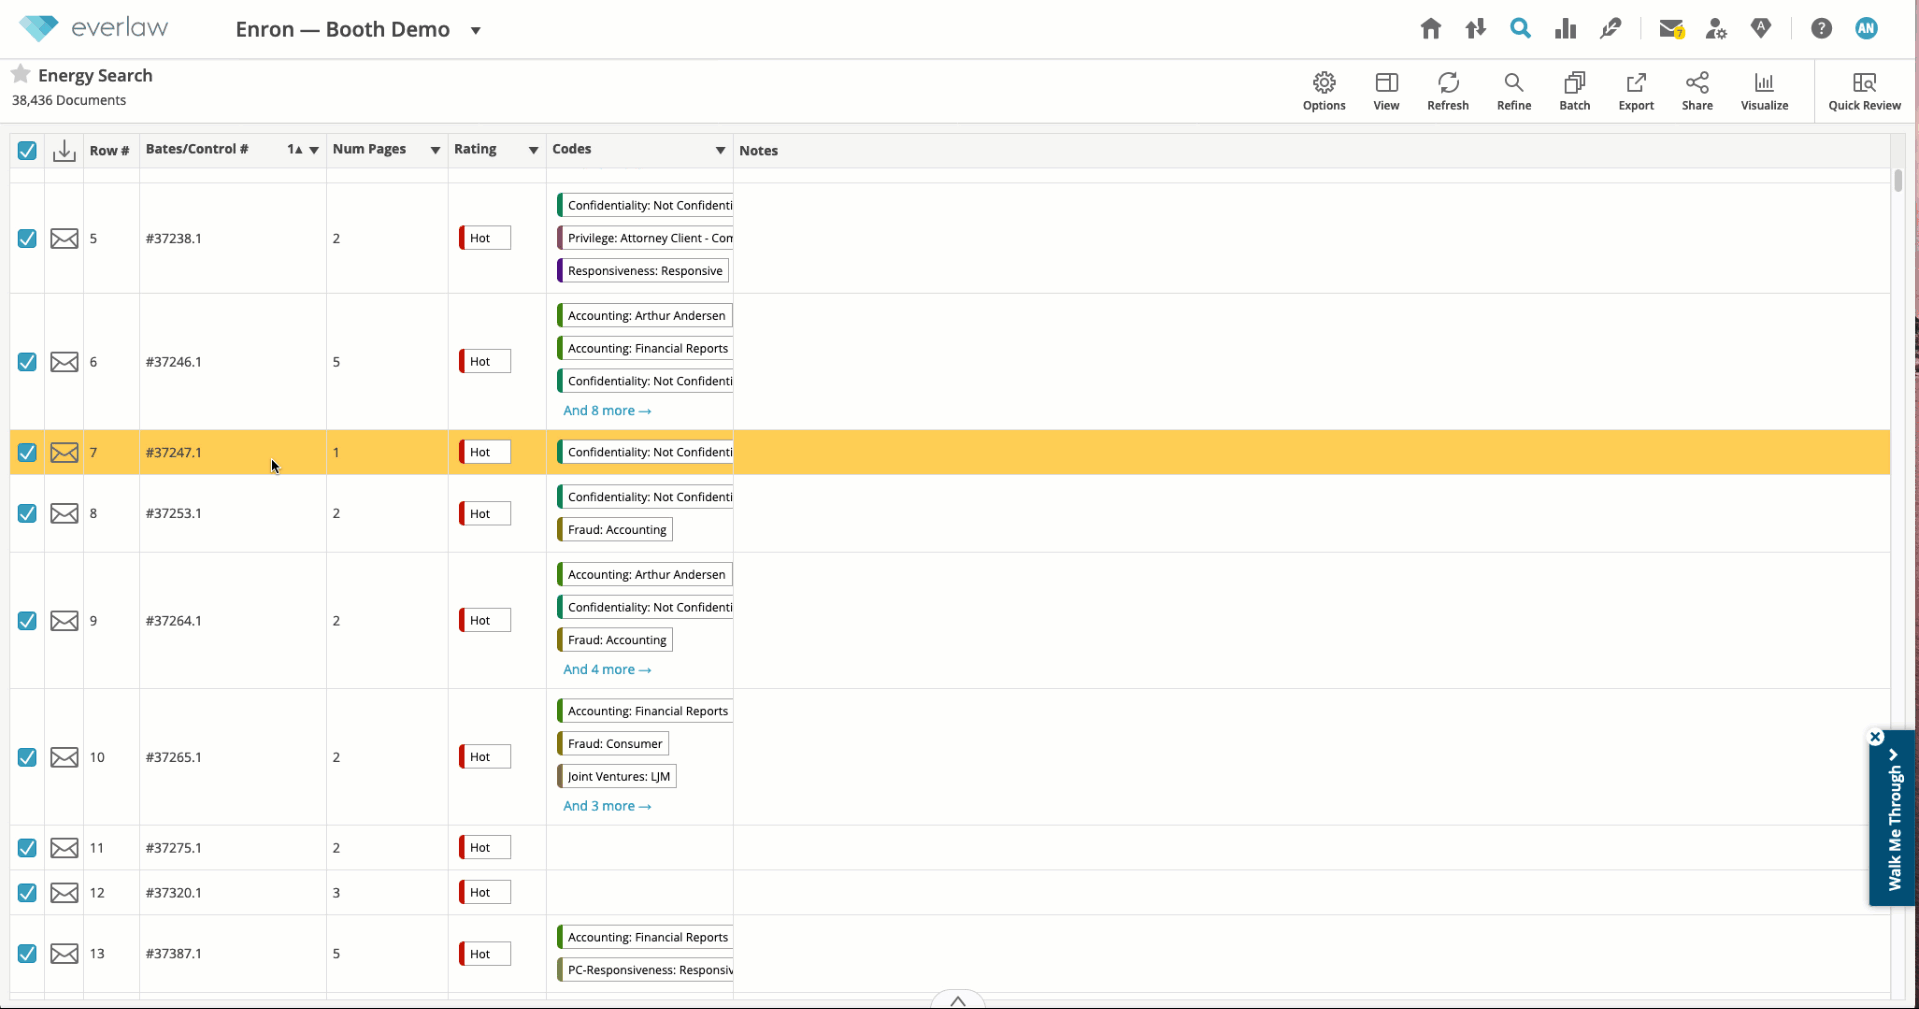
Task: Uncheck the row 11 checkbox
Action: pyautogui.click(x=27, y=847)
